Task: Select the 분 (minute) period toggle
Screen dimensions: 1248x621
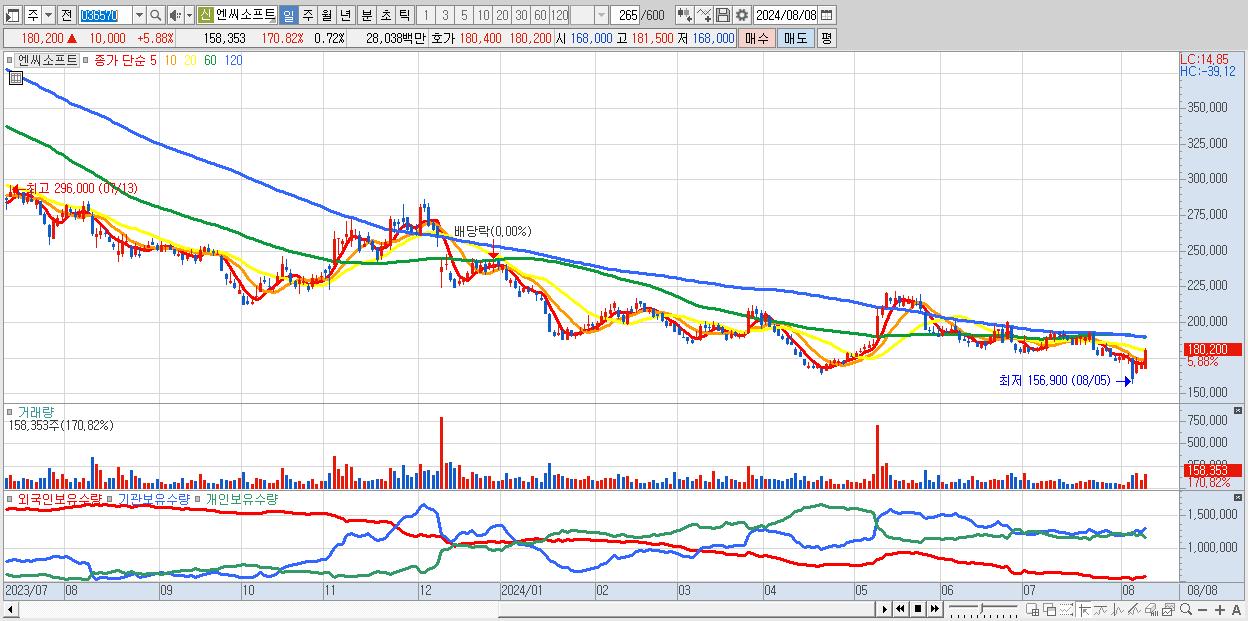Action: [365, 15]
